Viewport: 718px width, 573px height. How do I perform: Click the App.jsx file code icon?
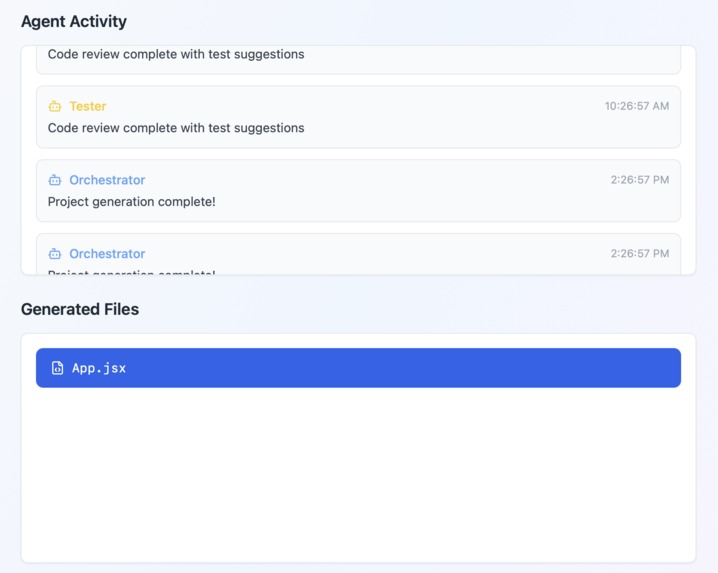[x=57, y=368]
